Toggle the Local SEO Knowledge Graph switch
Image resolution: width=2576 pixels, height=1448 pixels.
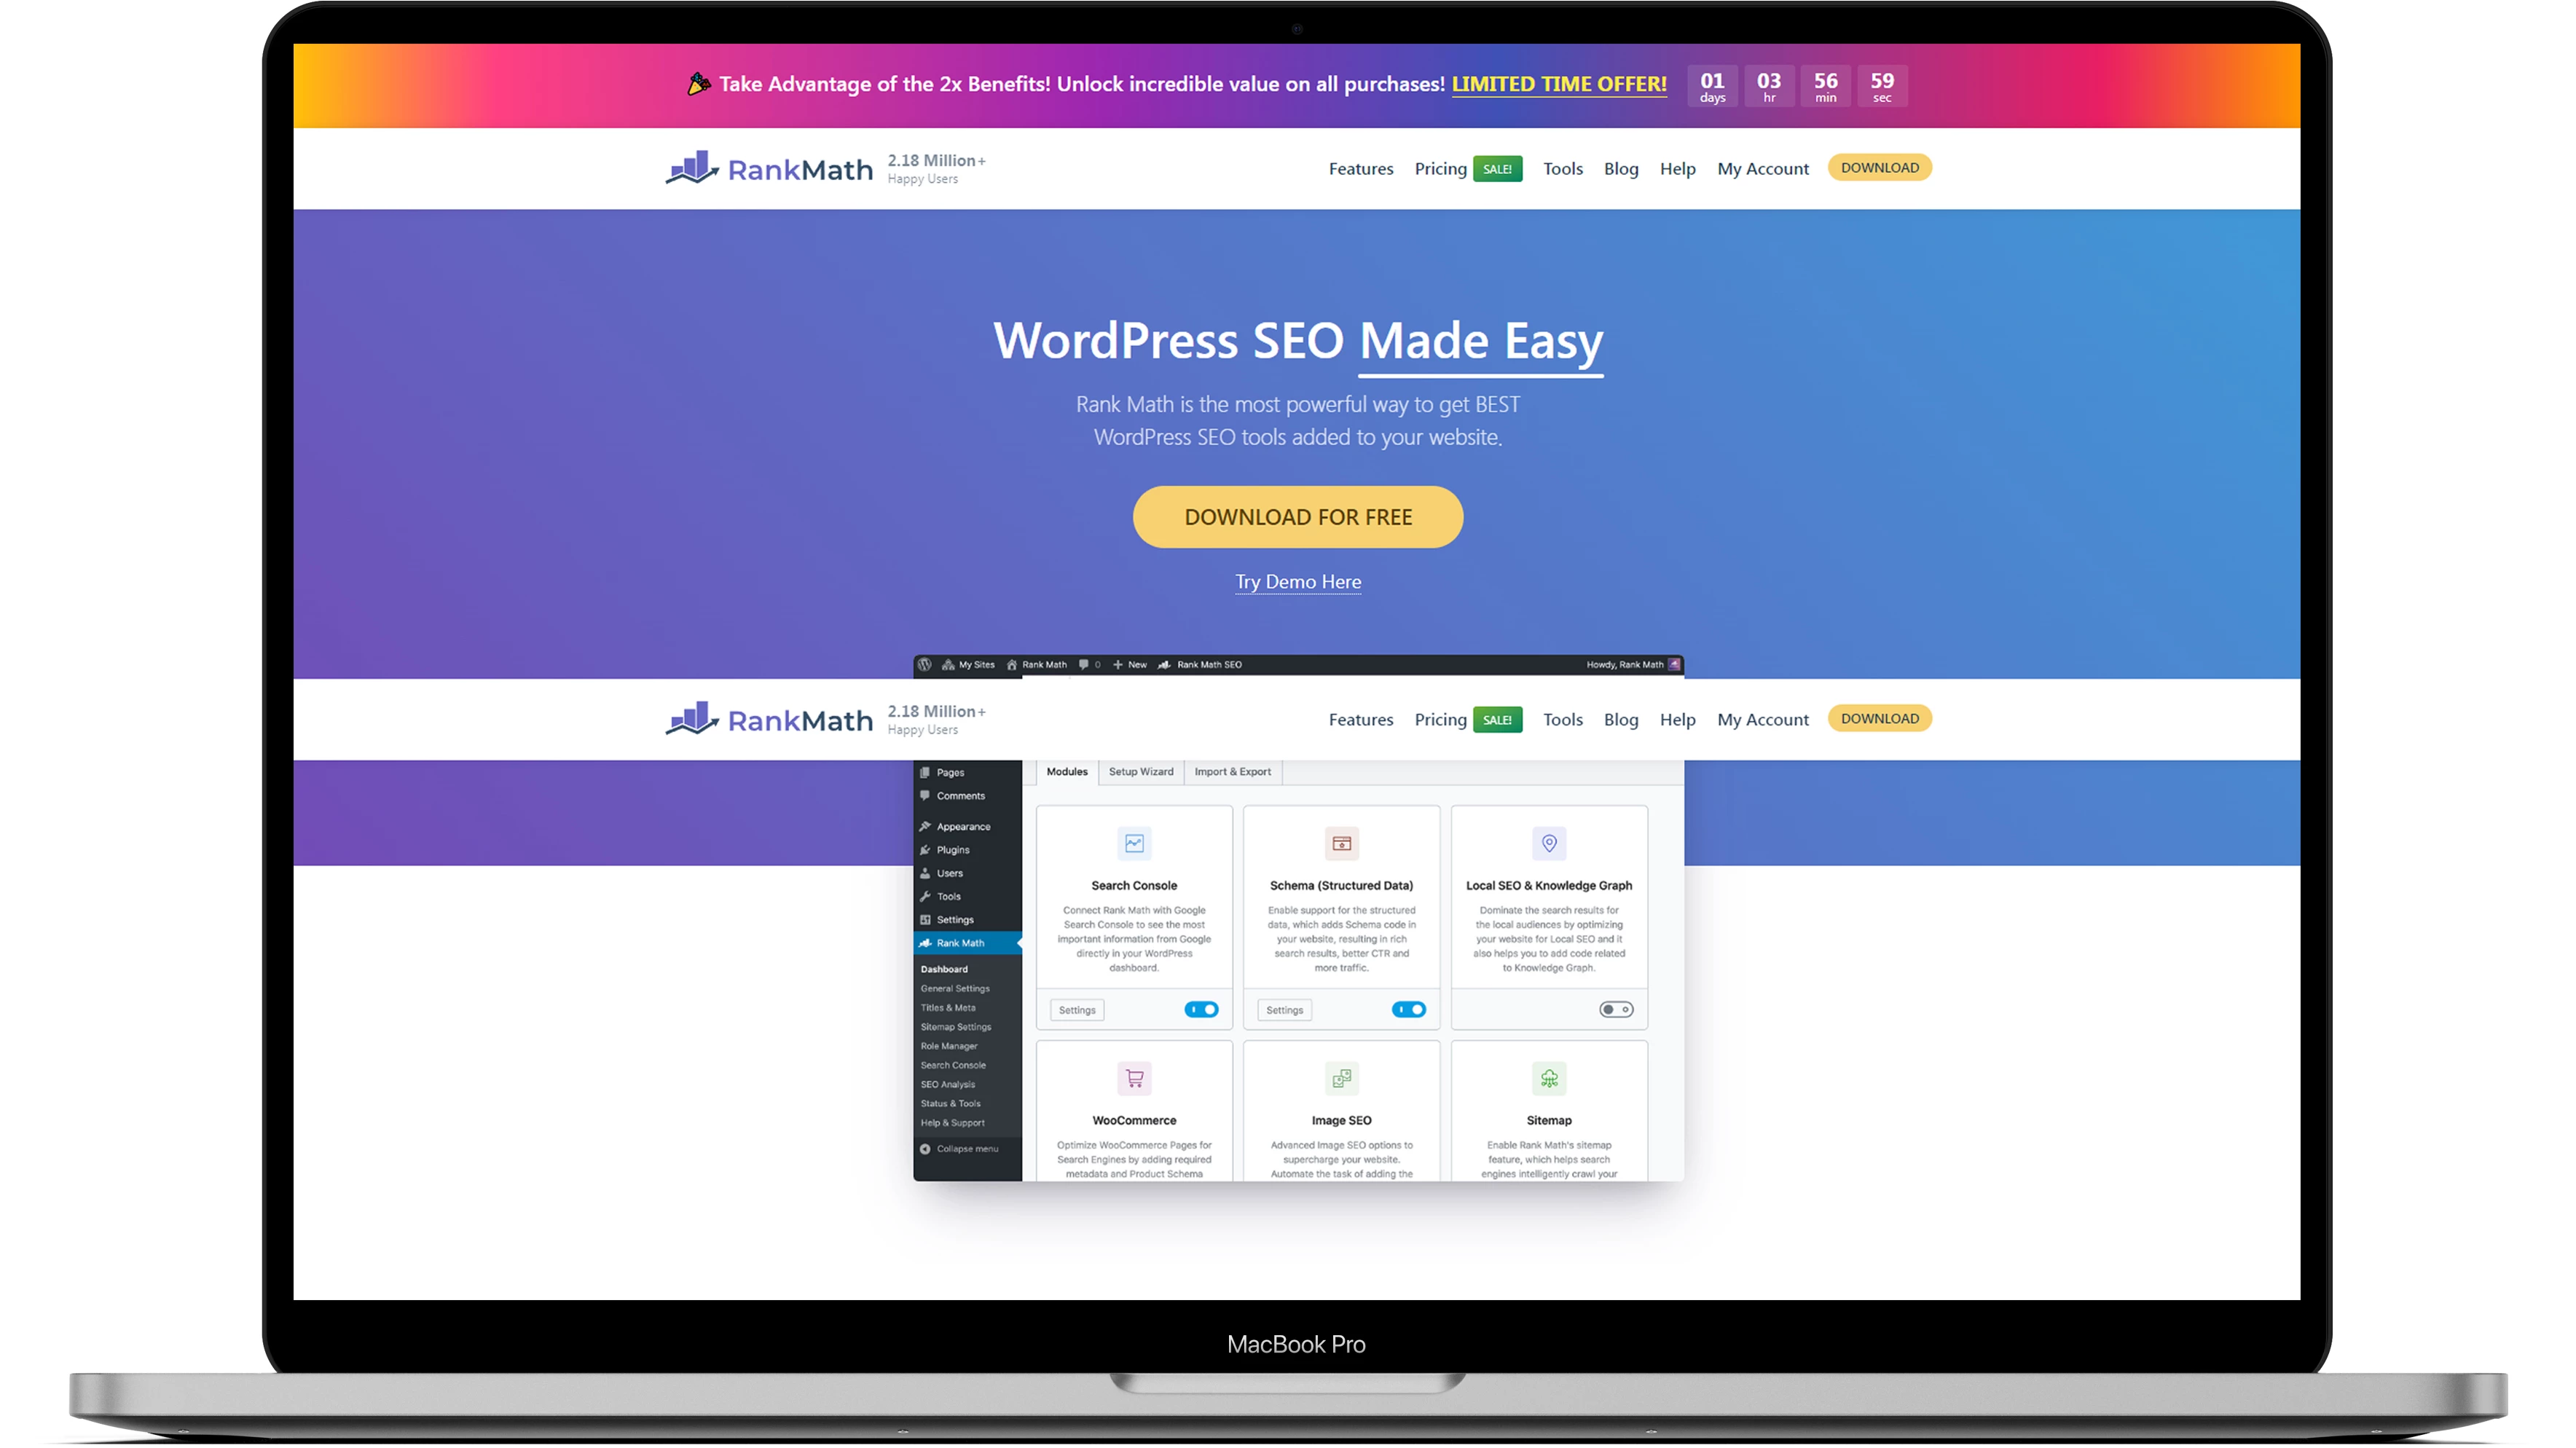pos(1614,1010)
